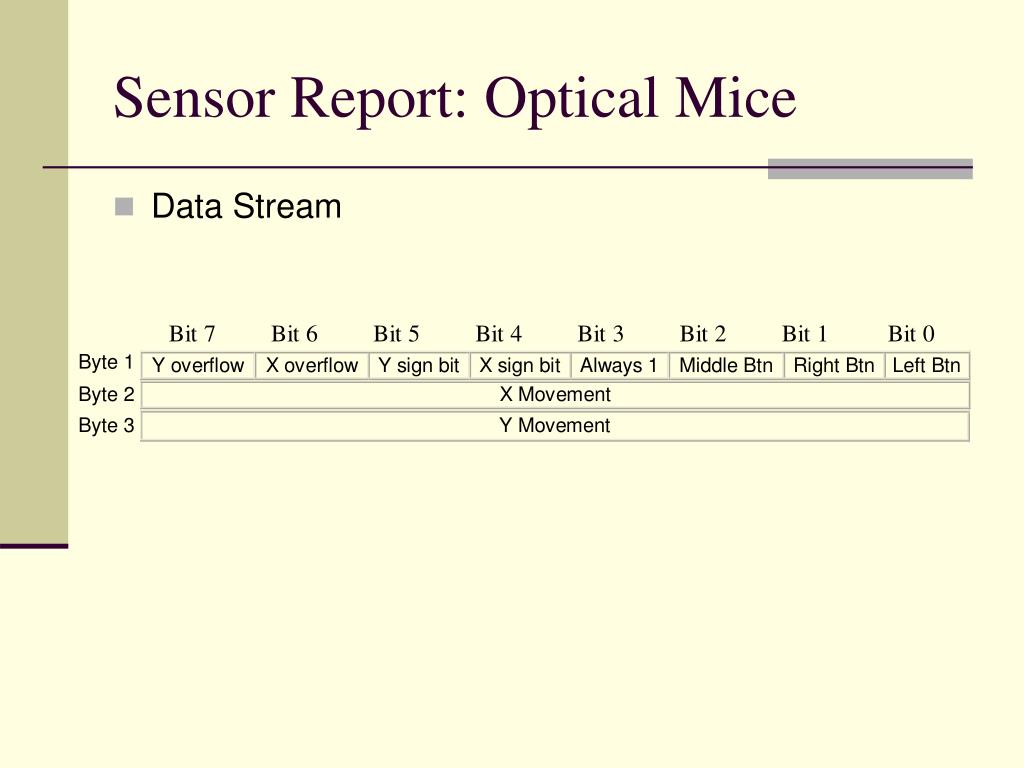Click the Y overflow cell

pyautogui.click(x=198, y=365)
